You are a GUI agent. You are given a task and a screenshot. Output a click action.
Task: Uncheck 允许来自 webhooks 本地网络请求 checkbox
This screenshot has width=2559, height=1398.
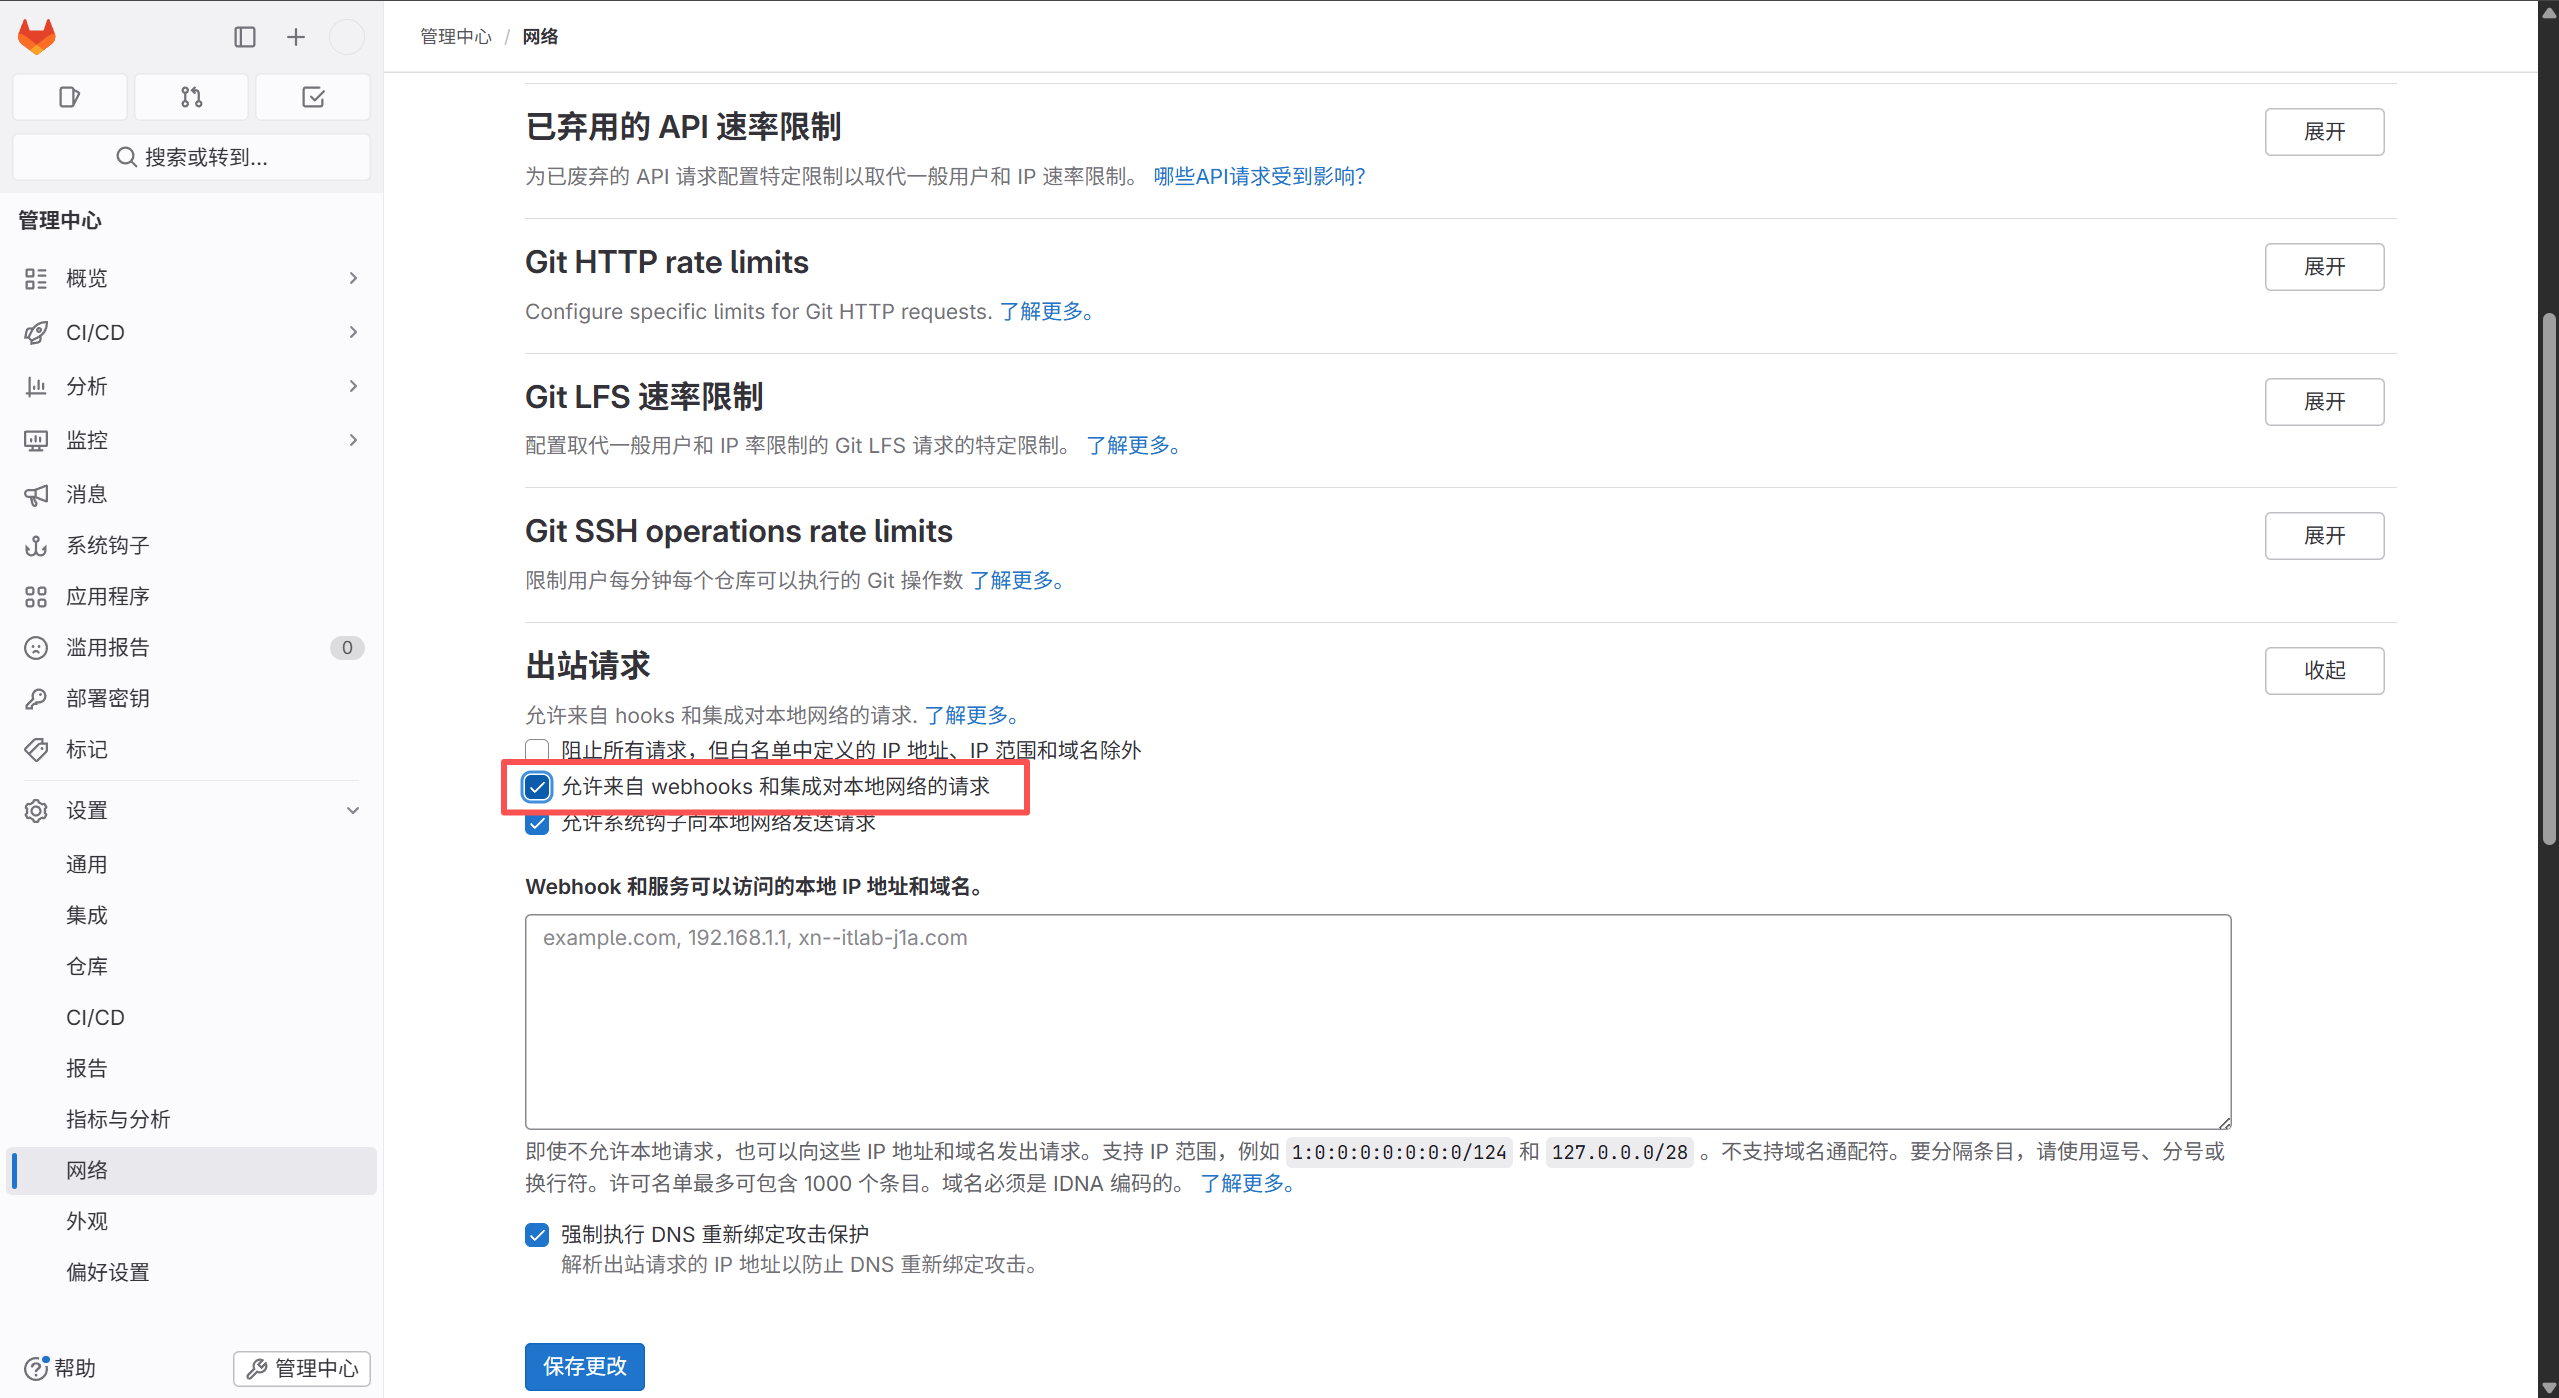click(537, 787)
